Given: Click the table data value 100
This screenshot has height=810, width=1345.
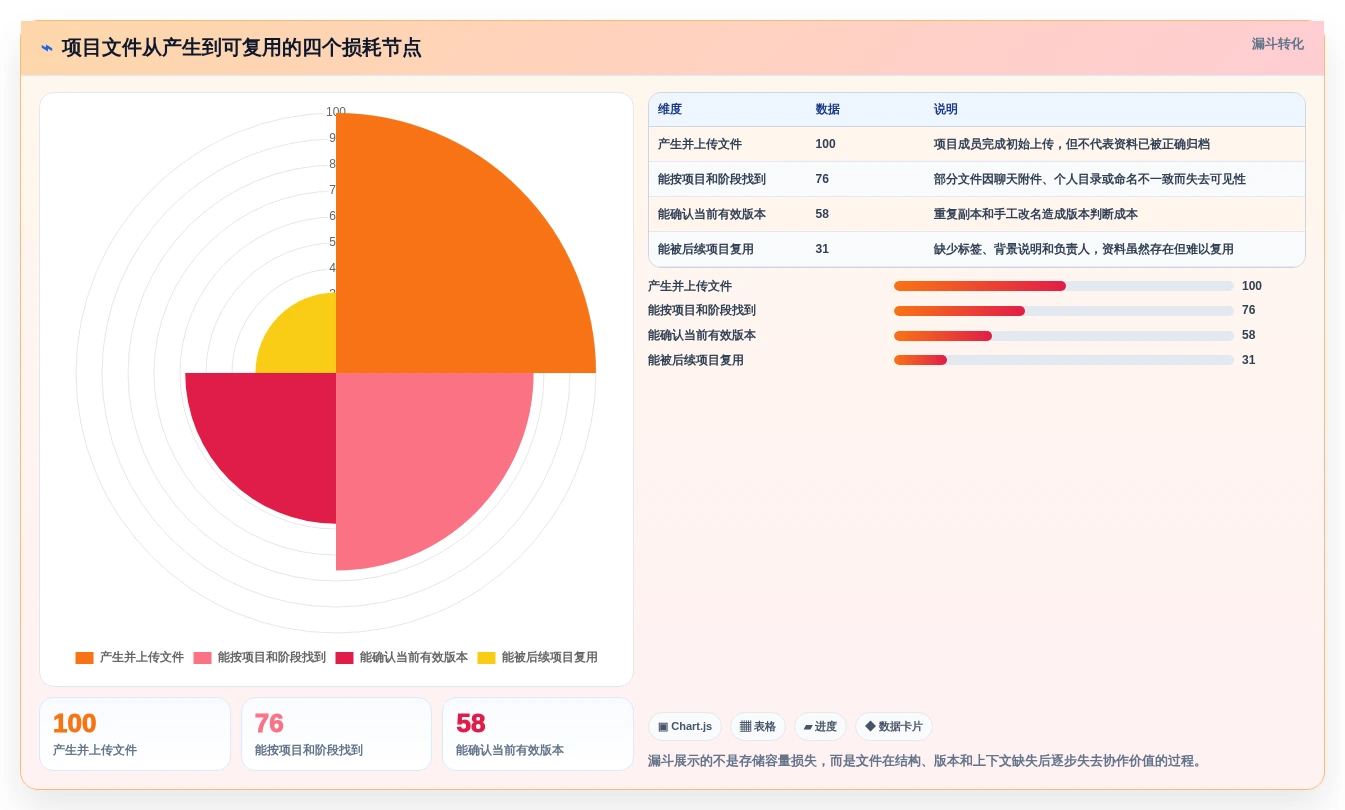Looking at the screenshot, I should [825, 145].
